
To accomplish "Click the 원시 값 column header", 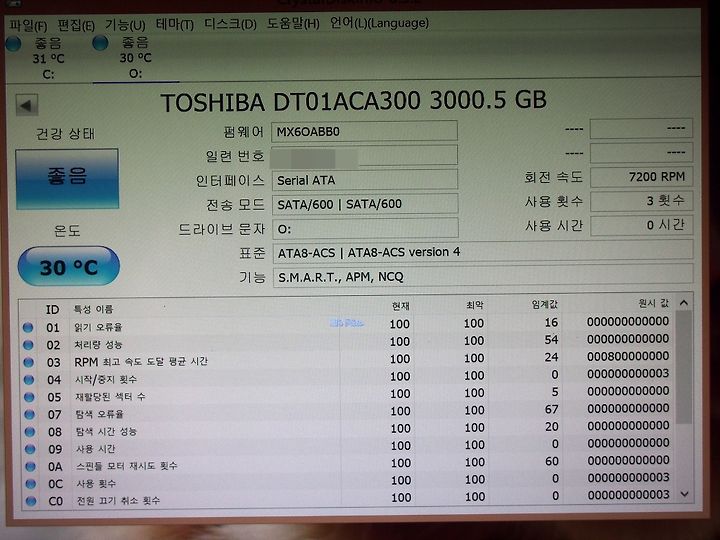I will (x=653, y=303).
